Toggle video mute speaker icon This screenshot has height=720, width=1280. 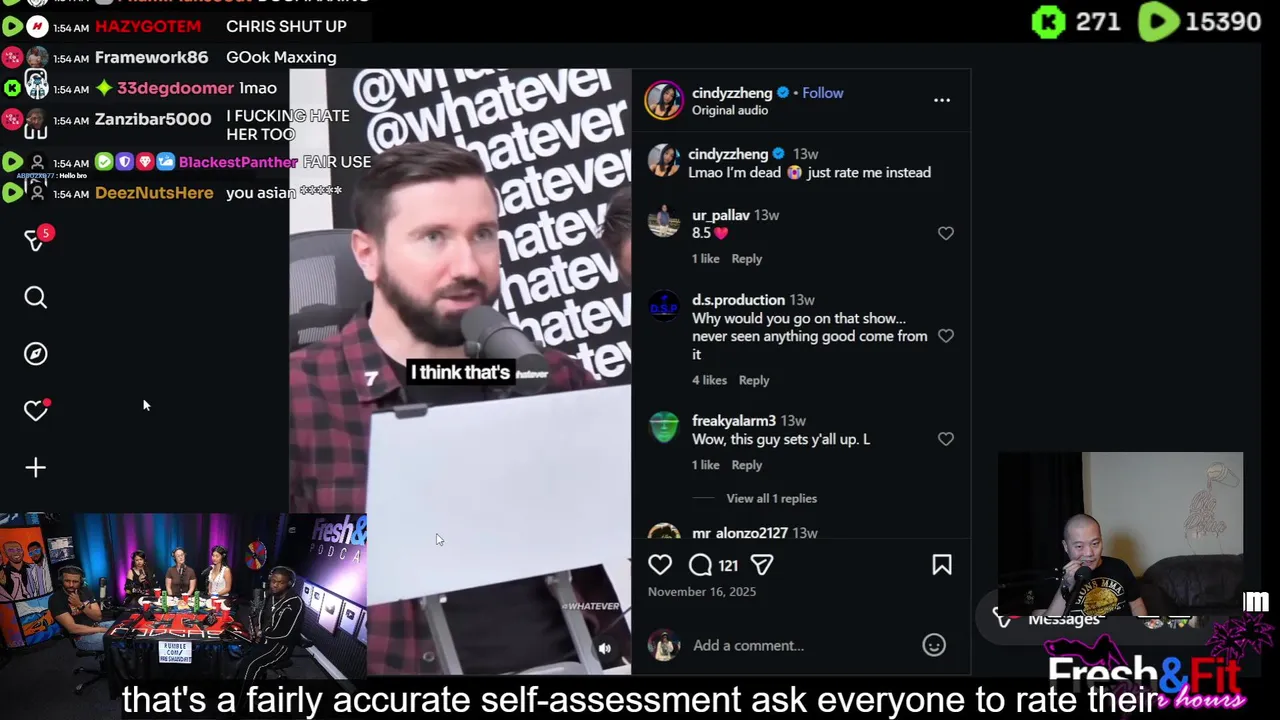coord(605,649)
